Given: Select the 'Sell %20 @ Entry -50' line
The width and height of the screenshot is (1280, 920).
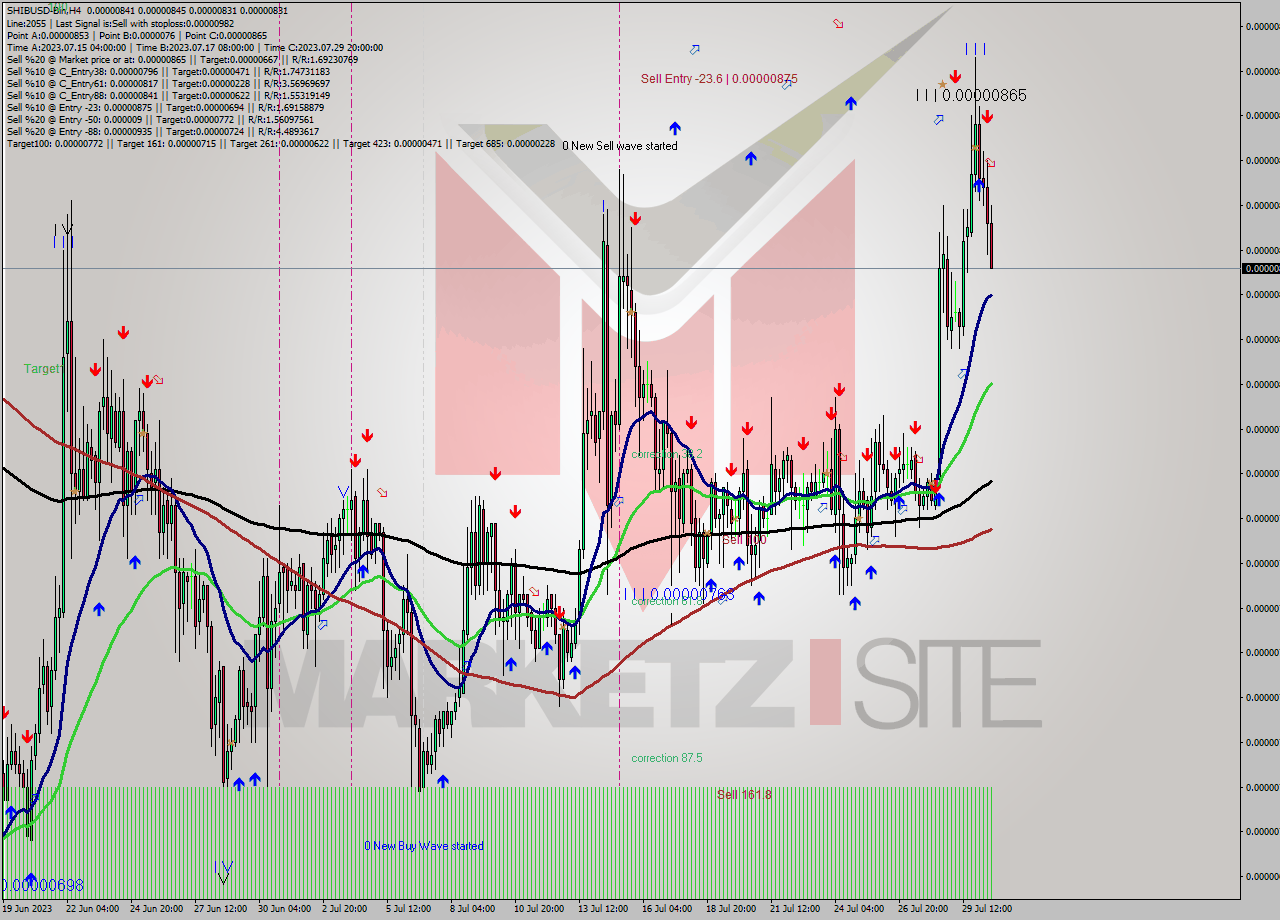Looking at the screenshot, I should (x=161, y=119).
